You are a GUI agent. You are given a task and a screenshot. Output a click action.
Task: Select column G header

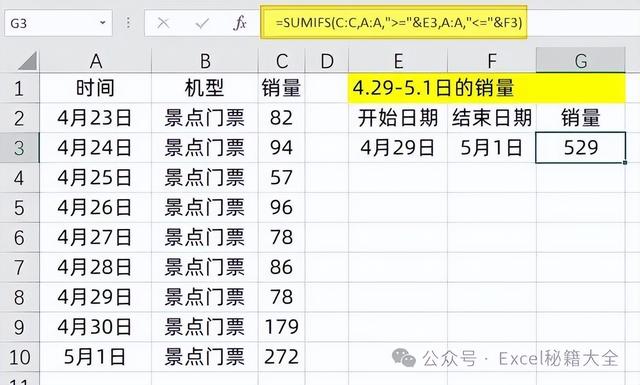tap(581, 60)
